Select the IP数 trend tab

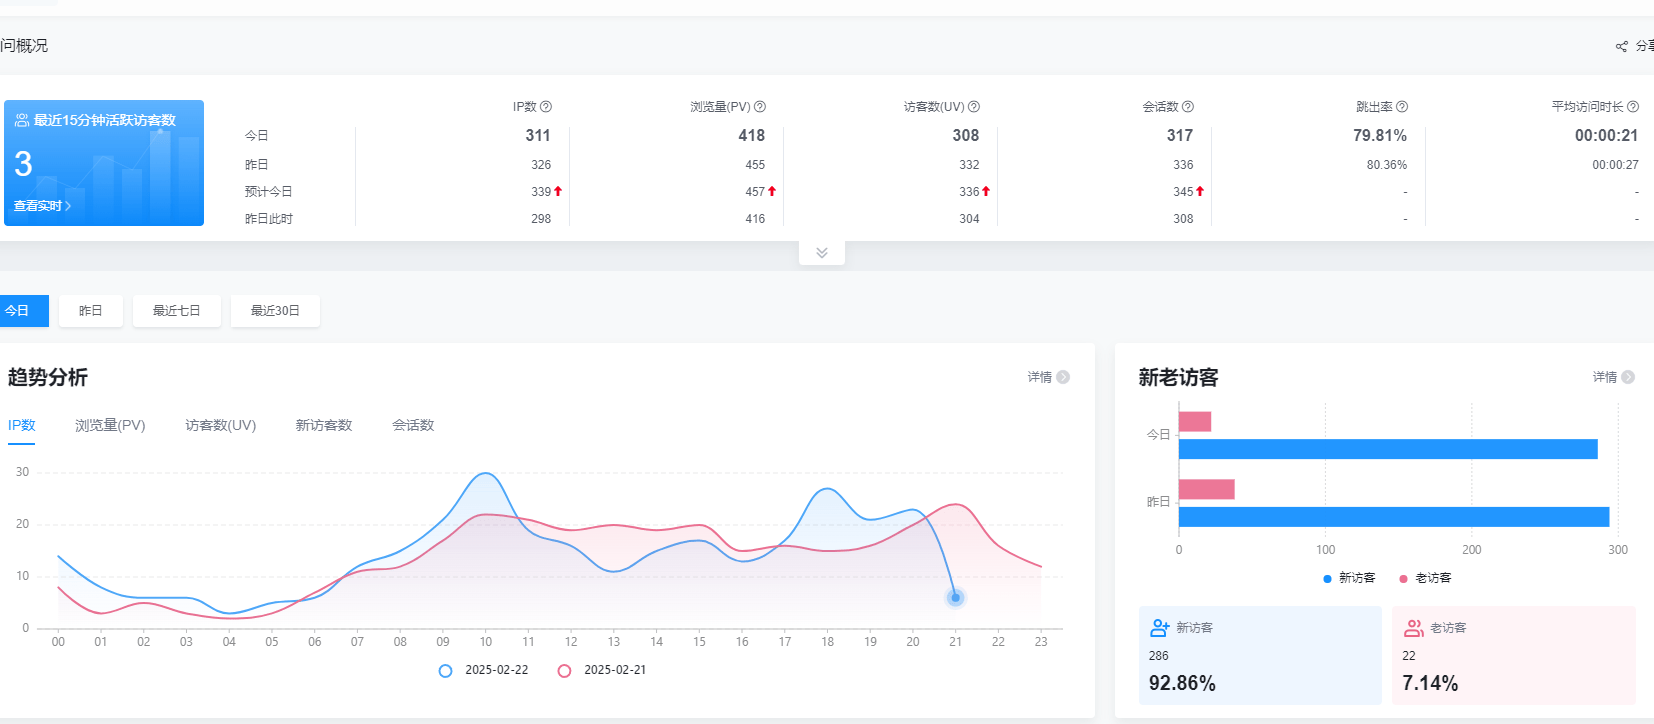22,426
